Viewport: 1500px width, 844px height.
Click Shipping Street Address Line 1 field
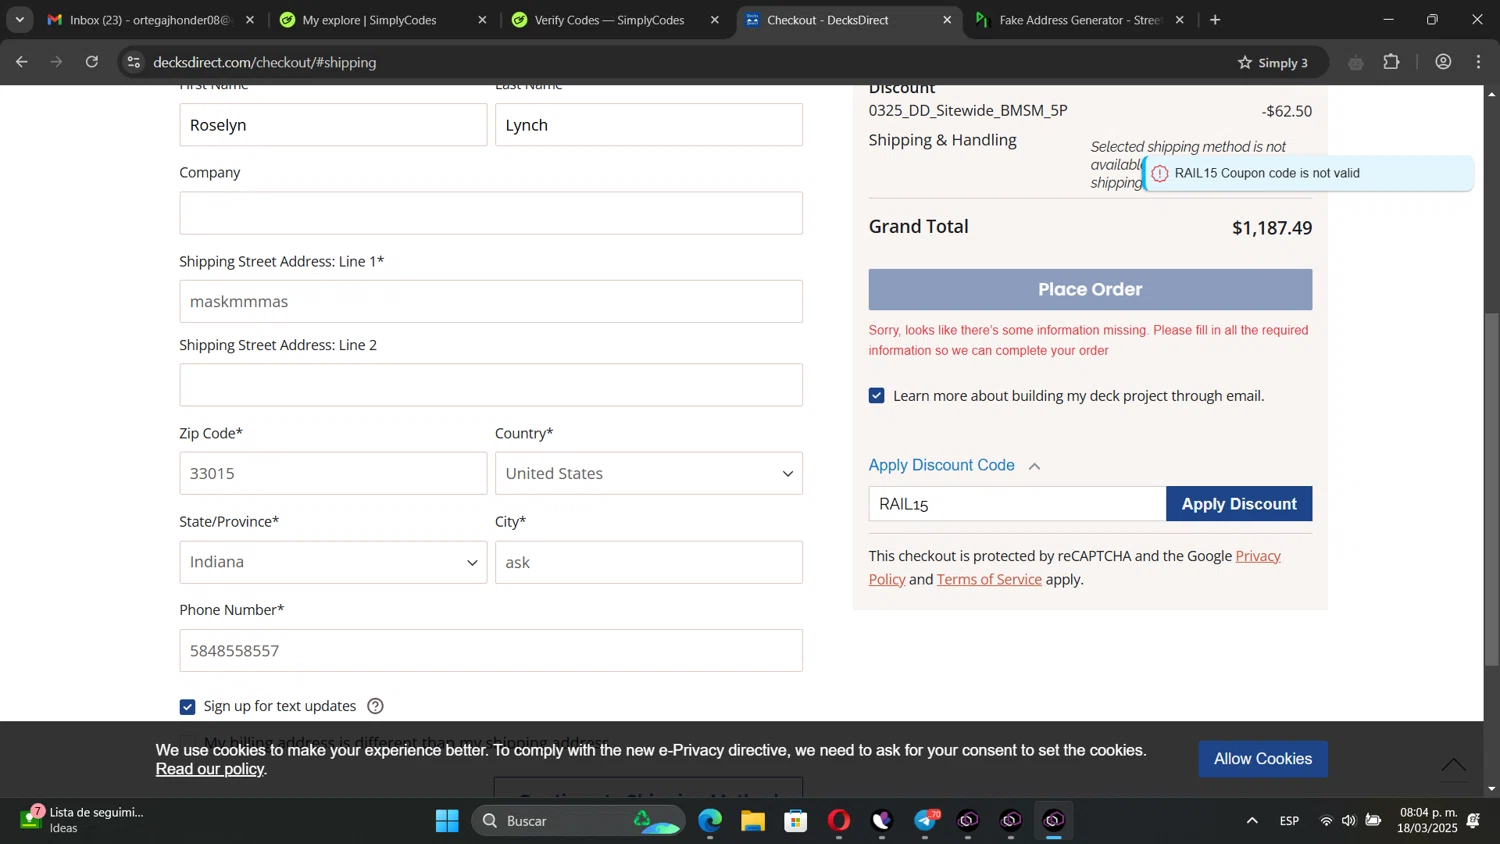[491, 301]
